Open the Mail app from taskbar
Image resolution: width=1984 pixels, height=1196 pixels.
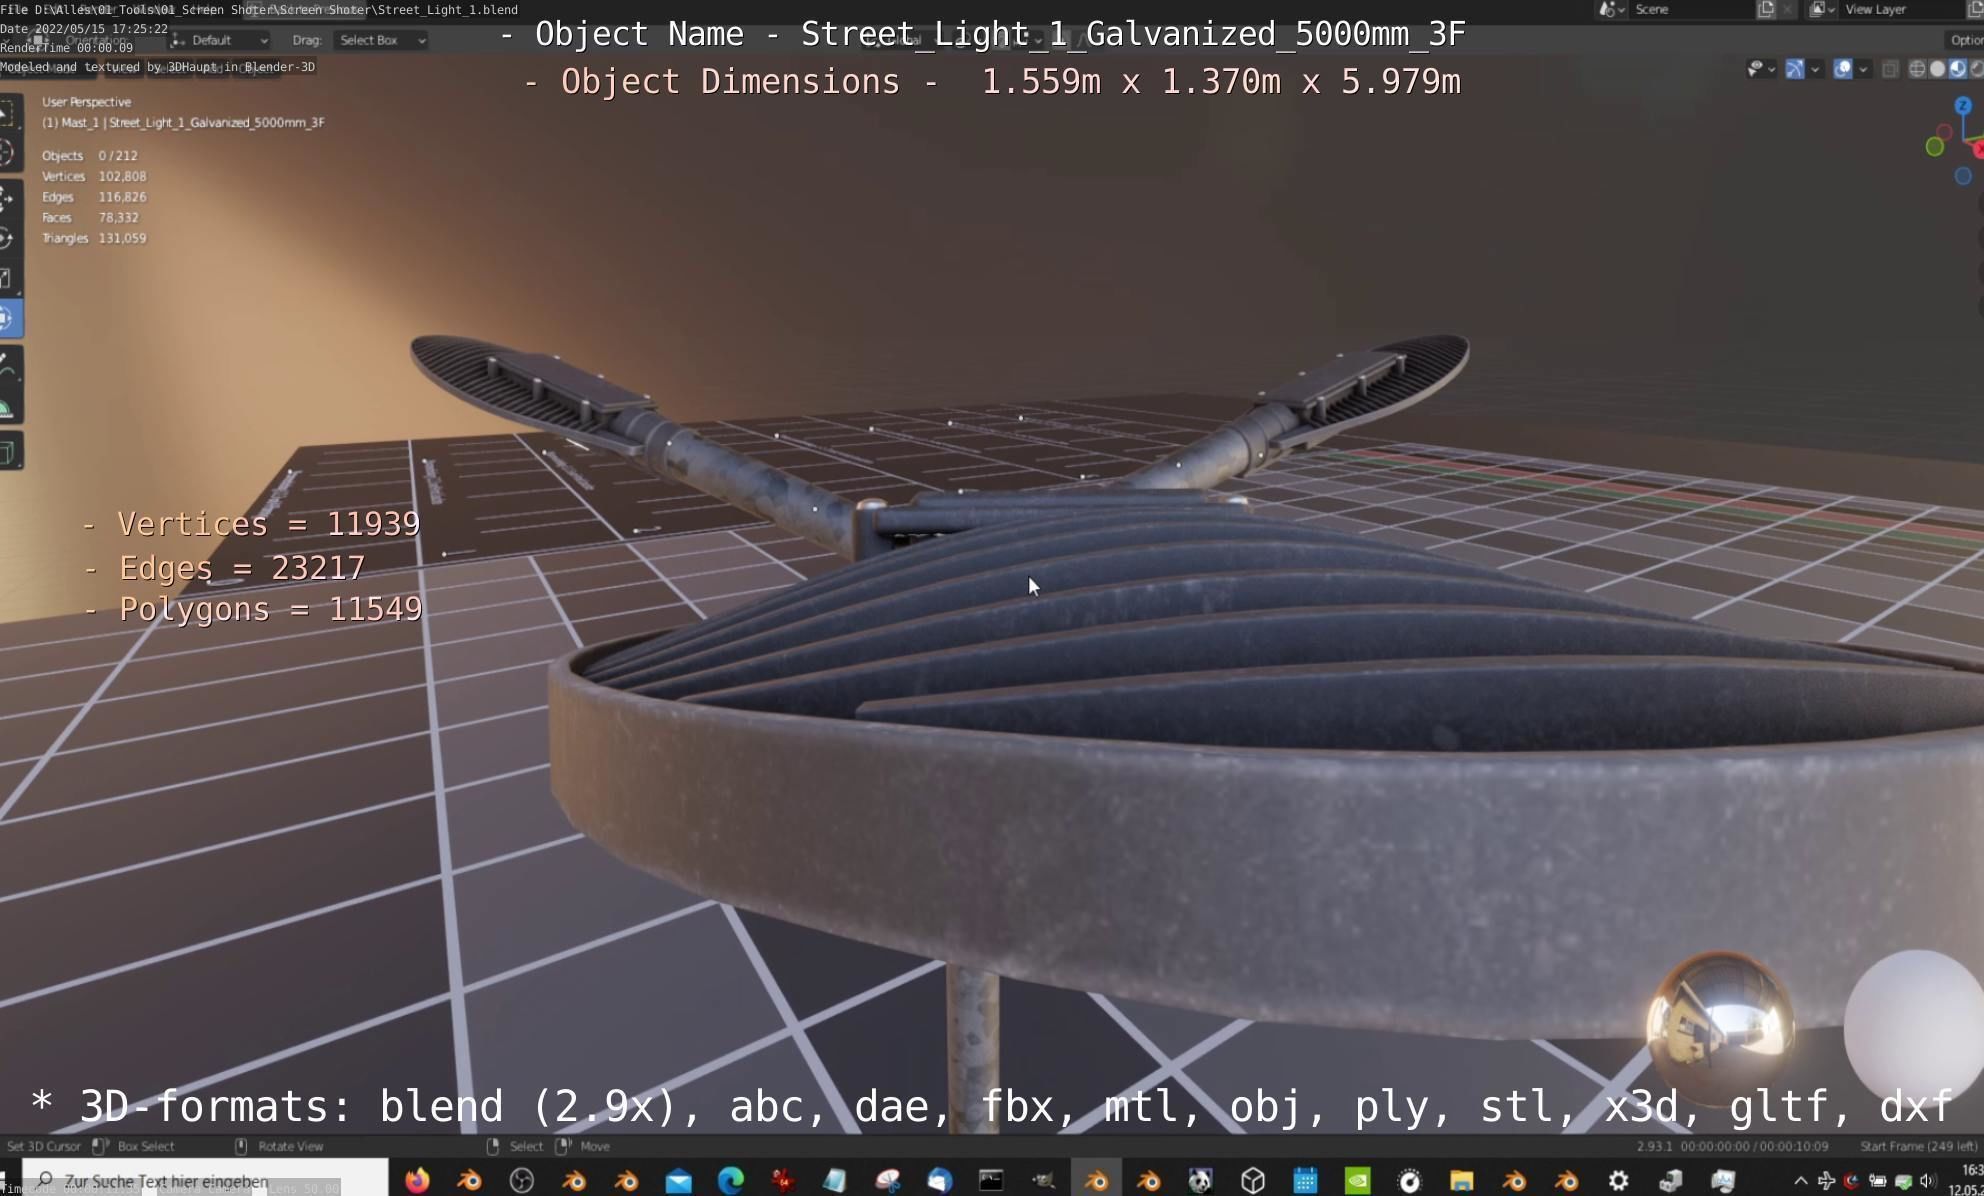pos(679,1181)
